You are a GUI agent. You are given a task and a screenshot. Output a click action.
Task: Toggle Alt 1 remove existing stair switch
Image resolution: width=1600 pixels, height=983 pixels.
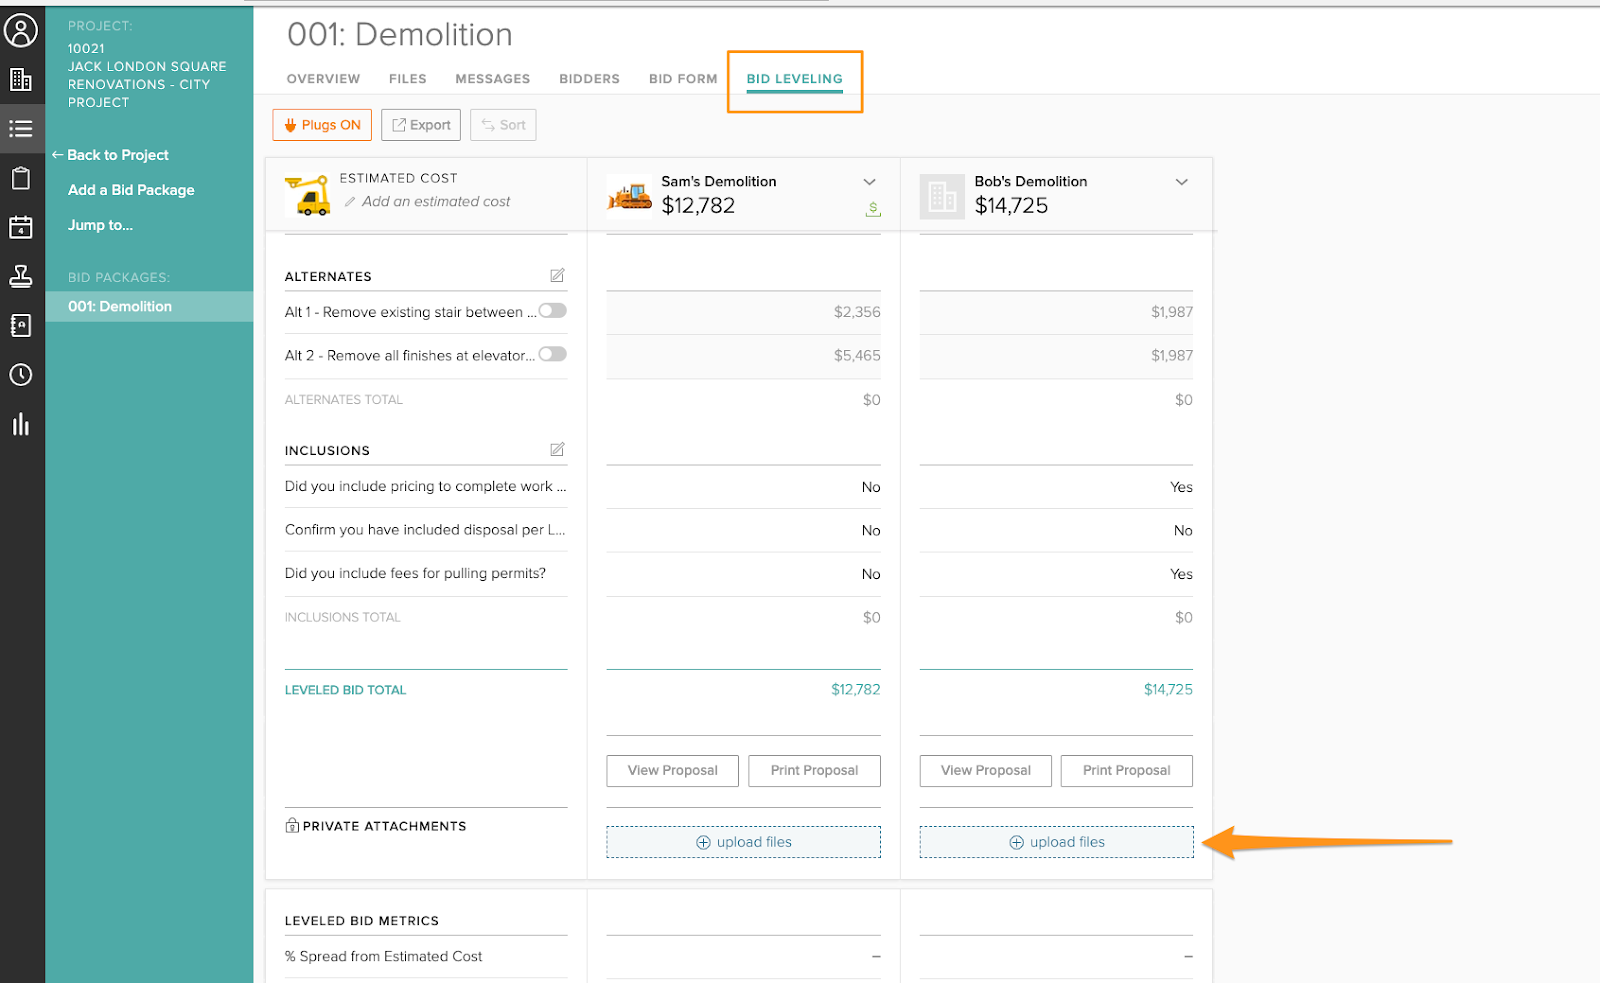(552, 311)
